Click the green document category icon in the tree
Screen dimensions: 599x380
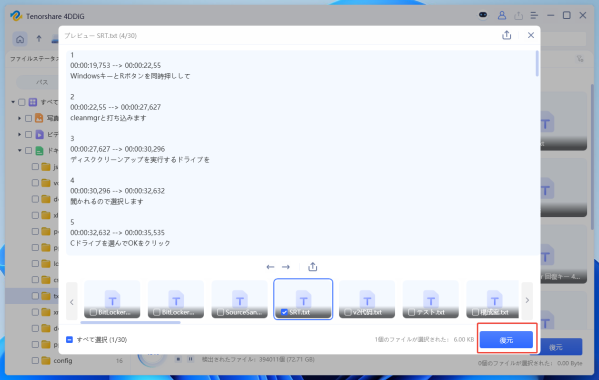(x=39, y=150)
